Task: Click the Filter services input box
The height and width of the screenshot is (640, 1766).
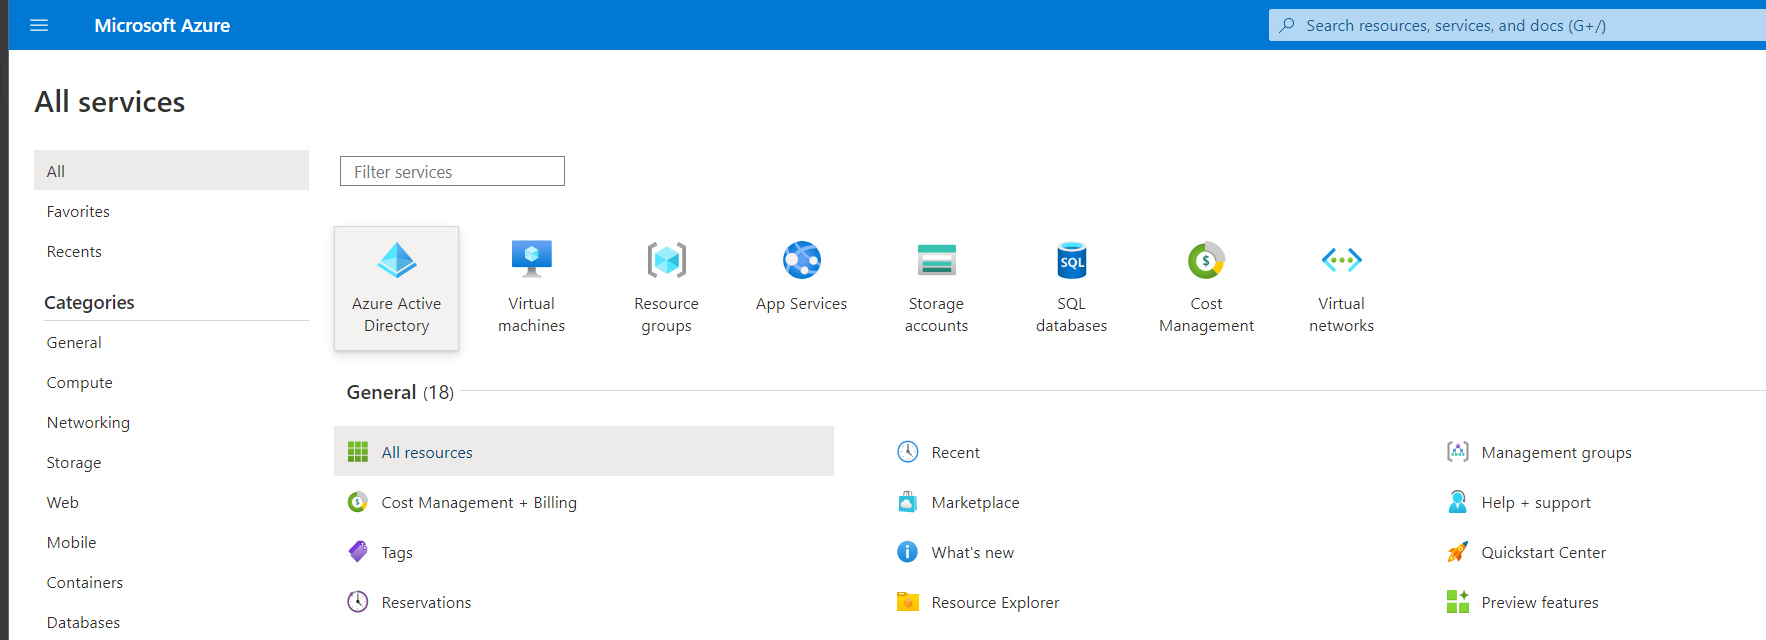Action: pos(452,172)
